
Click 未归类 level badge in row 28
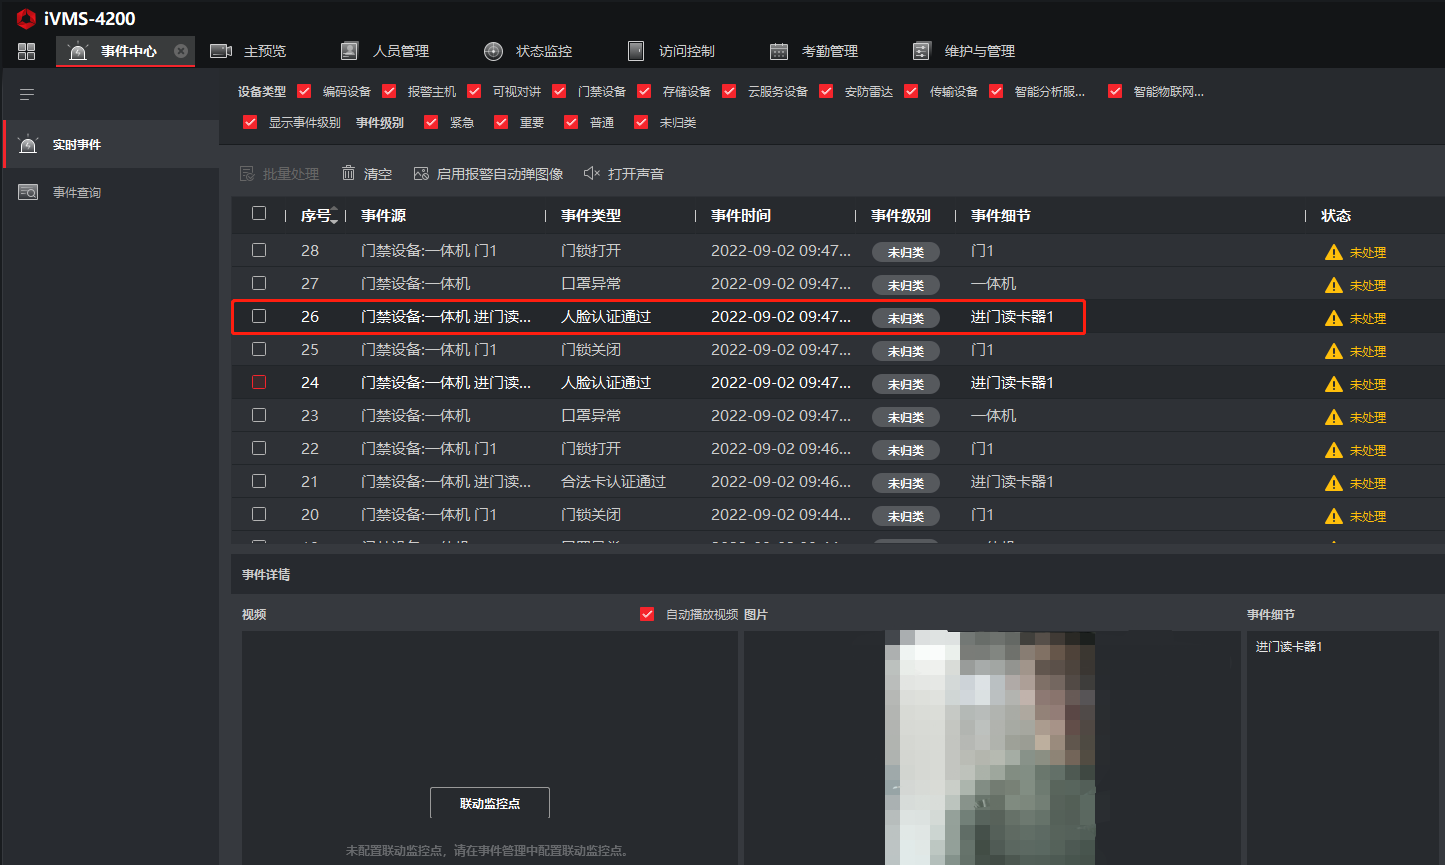(x=906, y=252)
